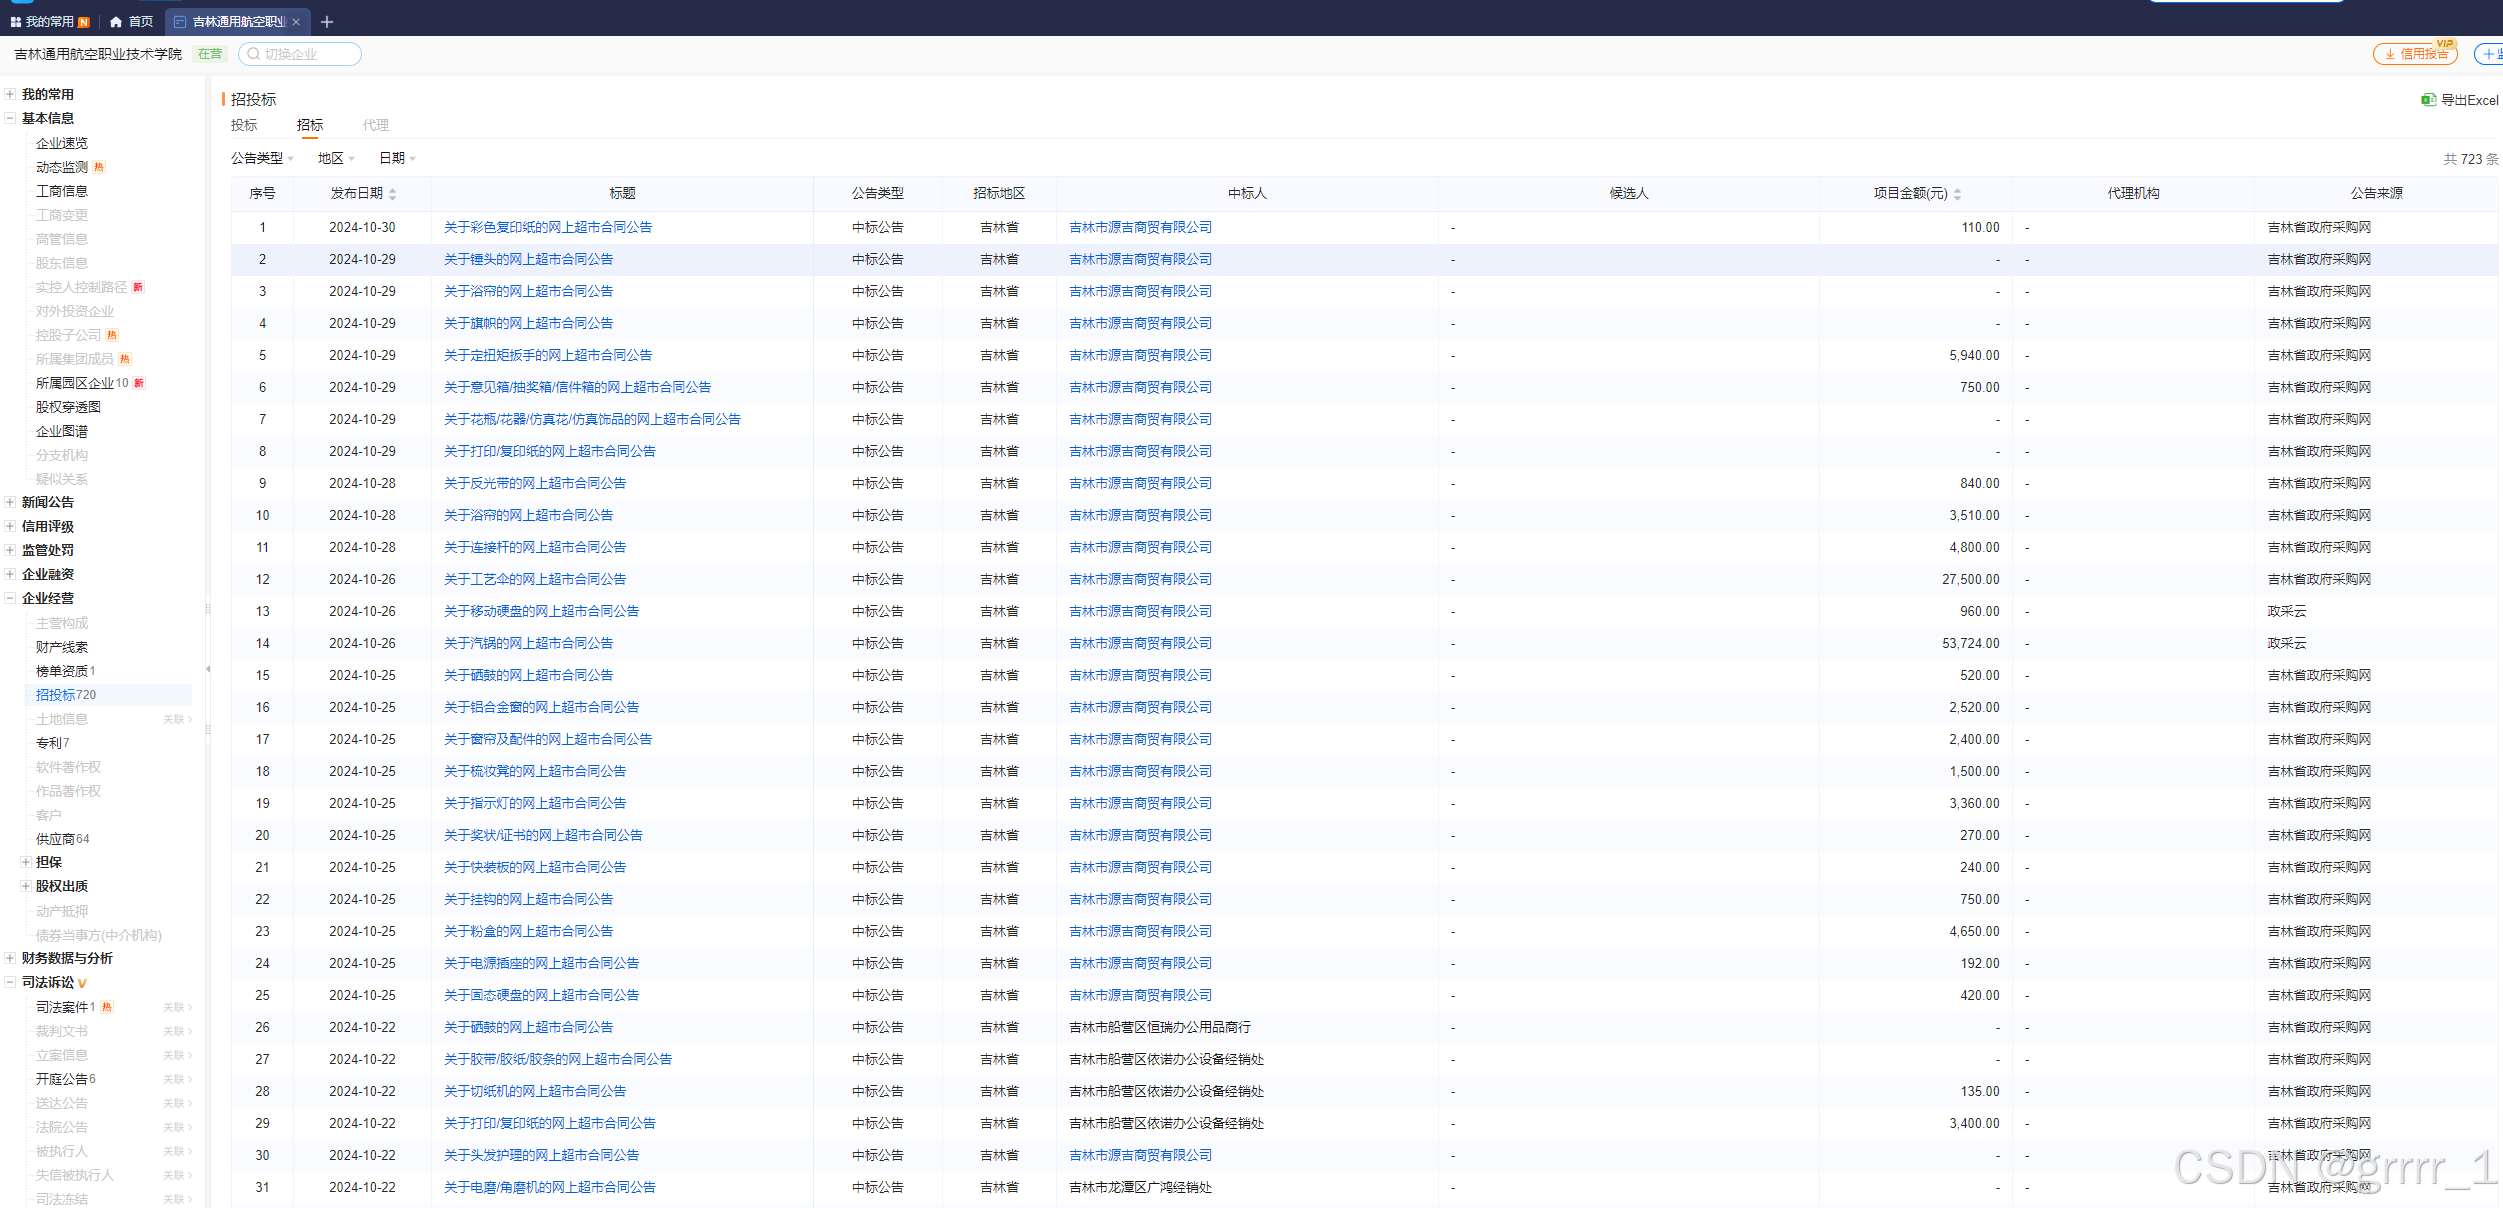This screenshot has height=1208, width=2503.
Task: Select 专利 in the left sidebar
Action: pyautogui.click(x=49, y=743)
